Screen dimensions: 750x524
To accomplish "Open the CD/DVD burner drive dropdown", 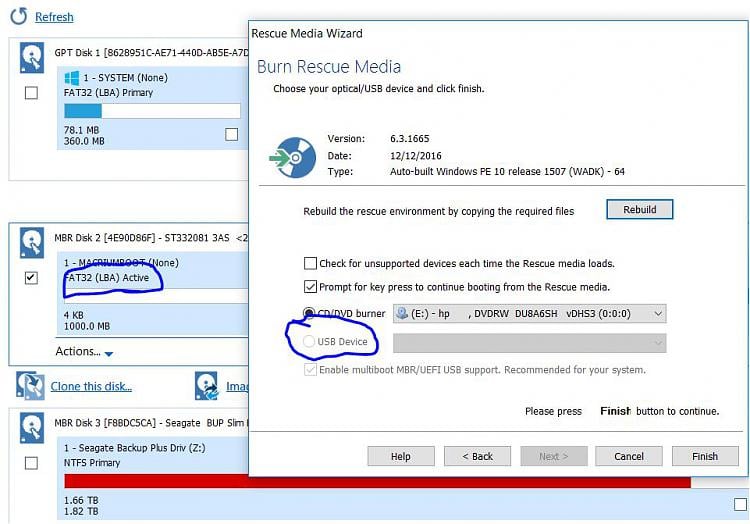I will (529, 314).
